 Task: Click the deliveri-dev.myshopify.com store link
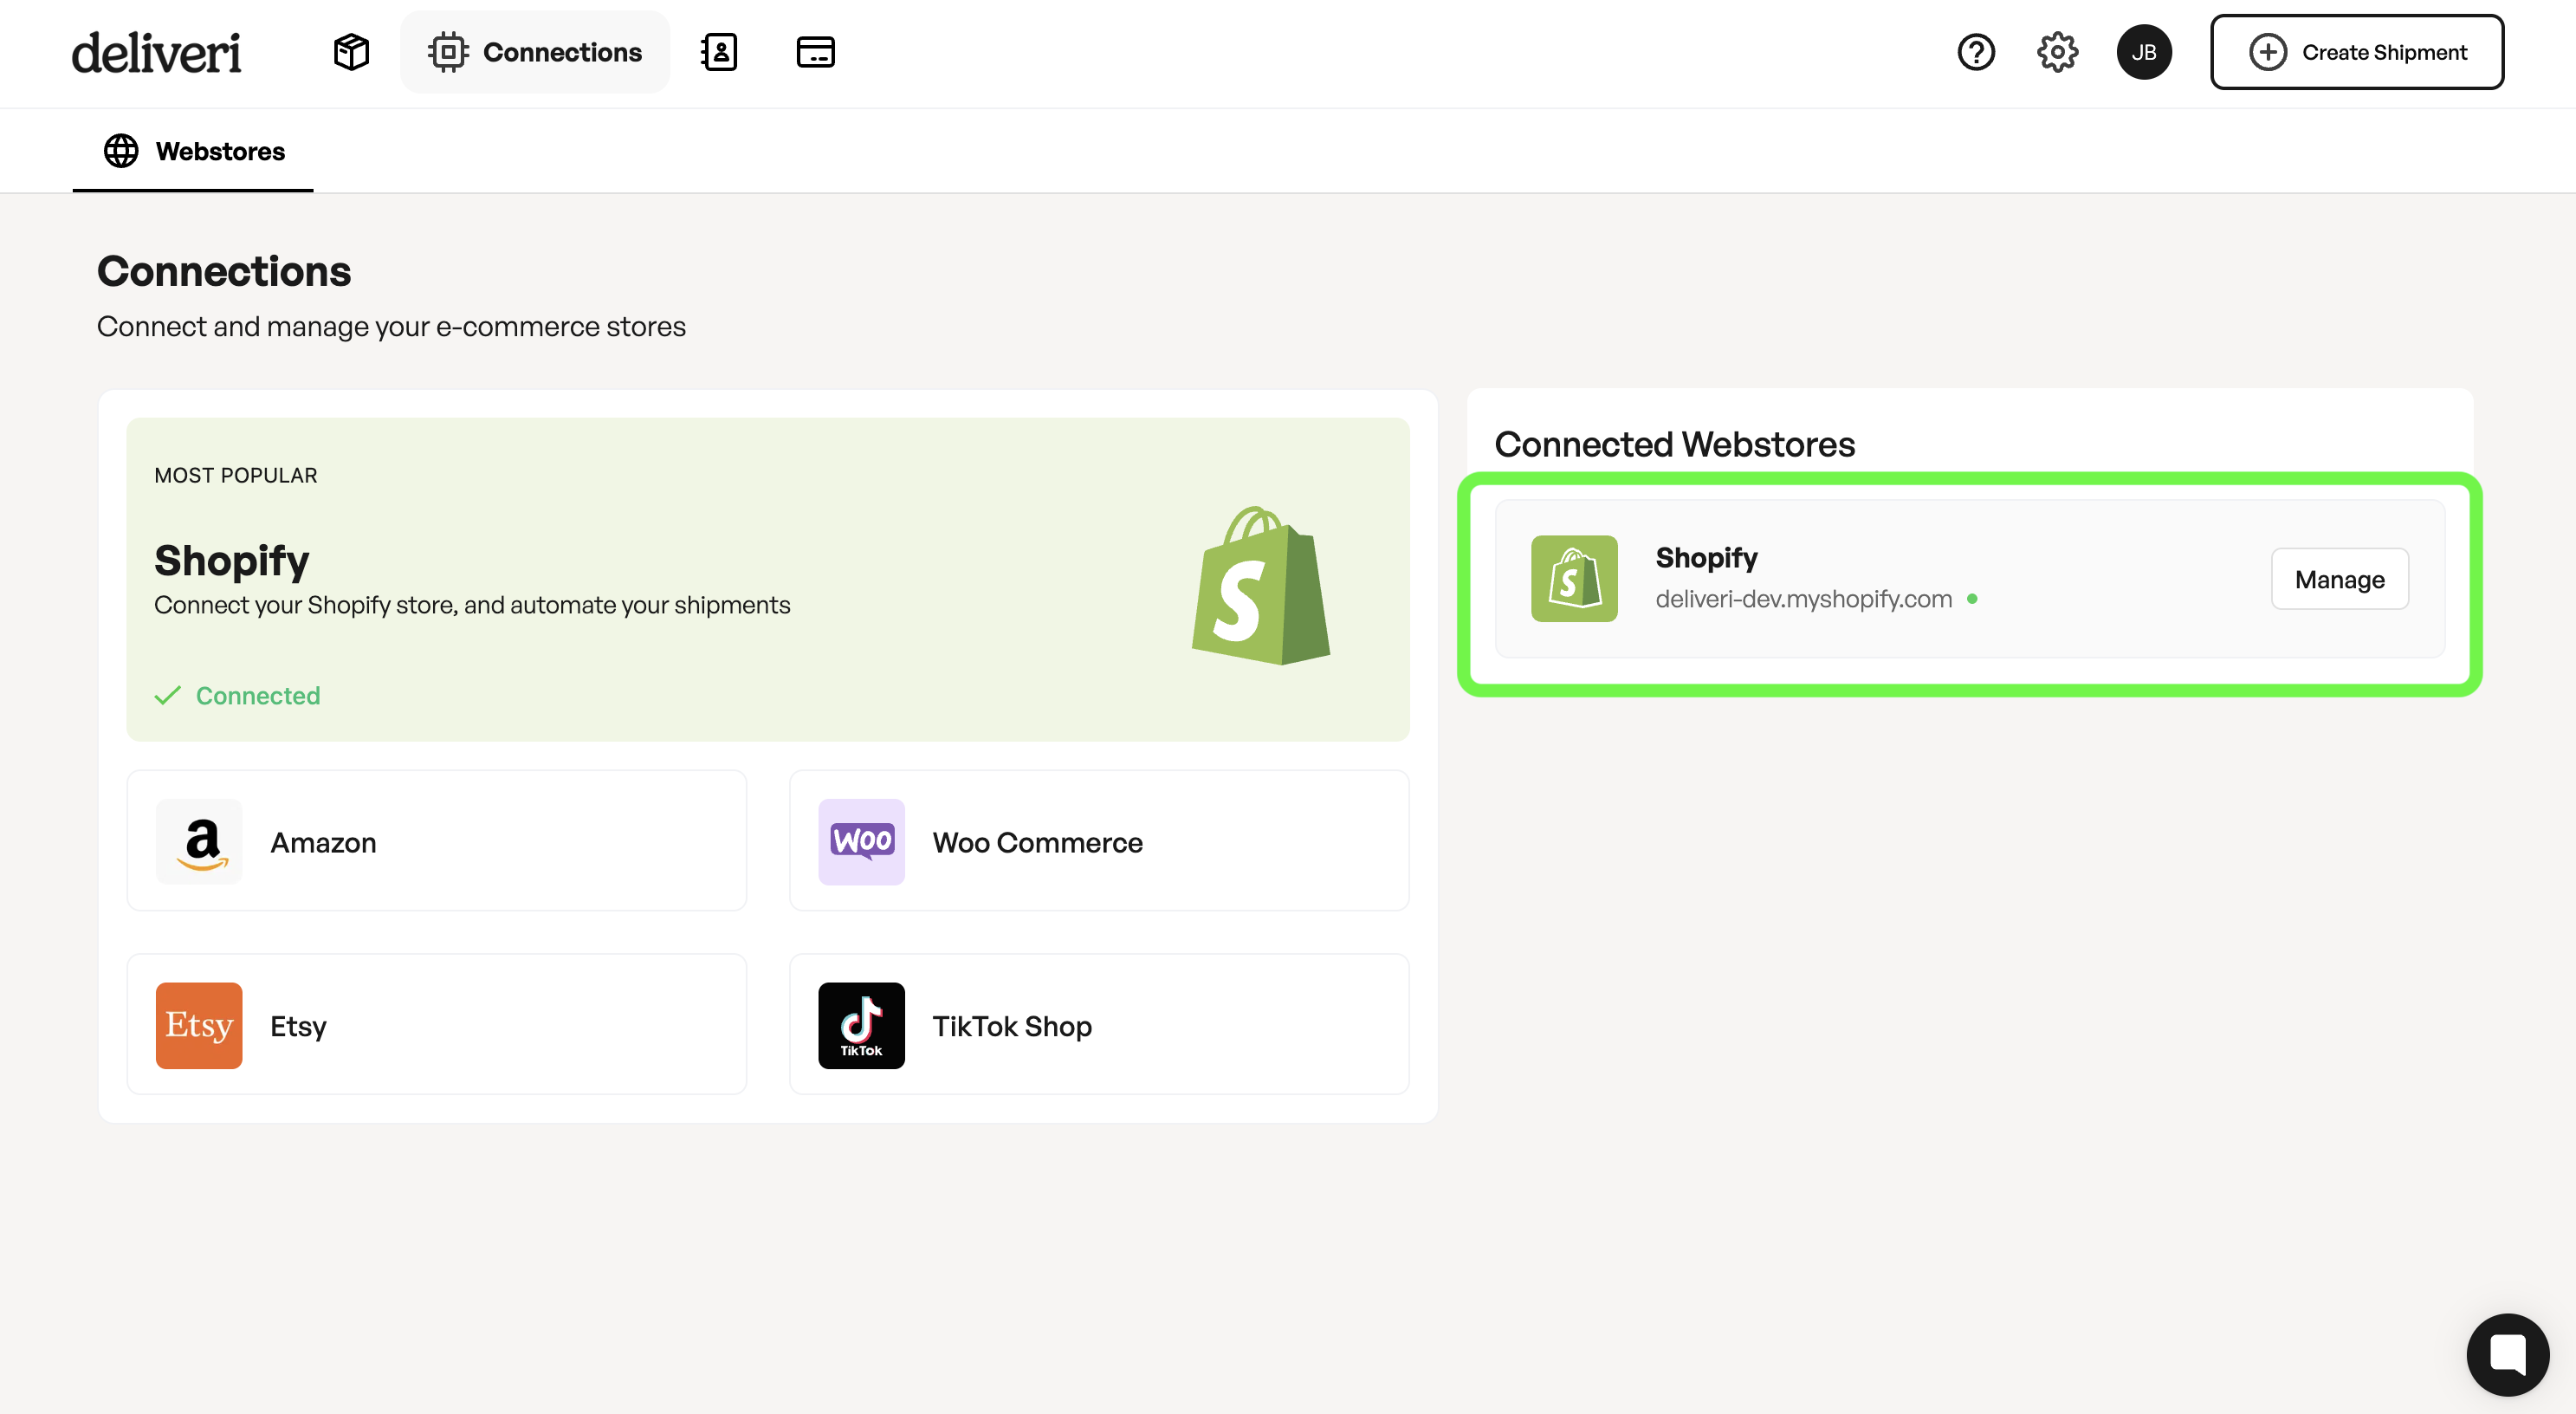pyautogui.click(x=1803, y=599)
